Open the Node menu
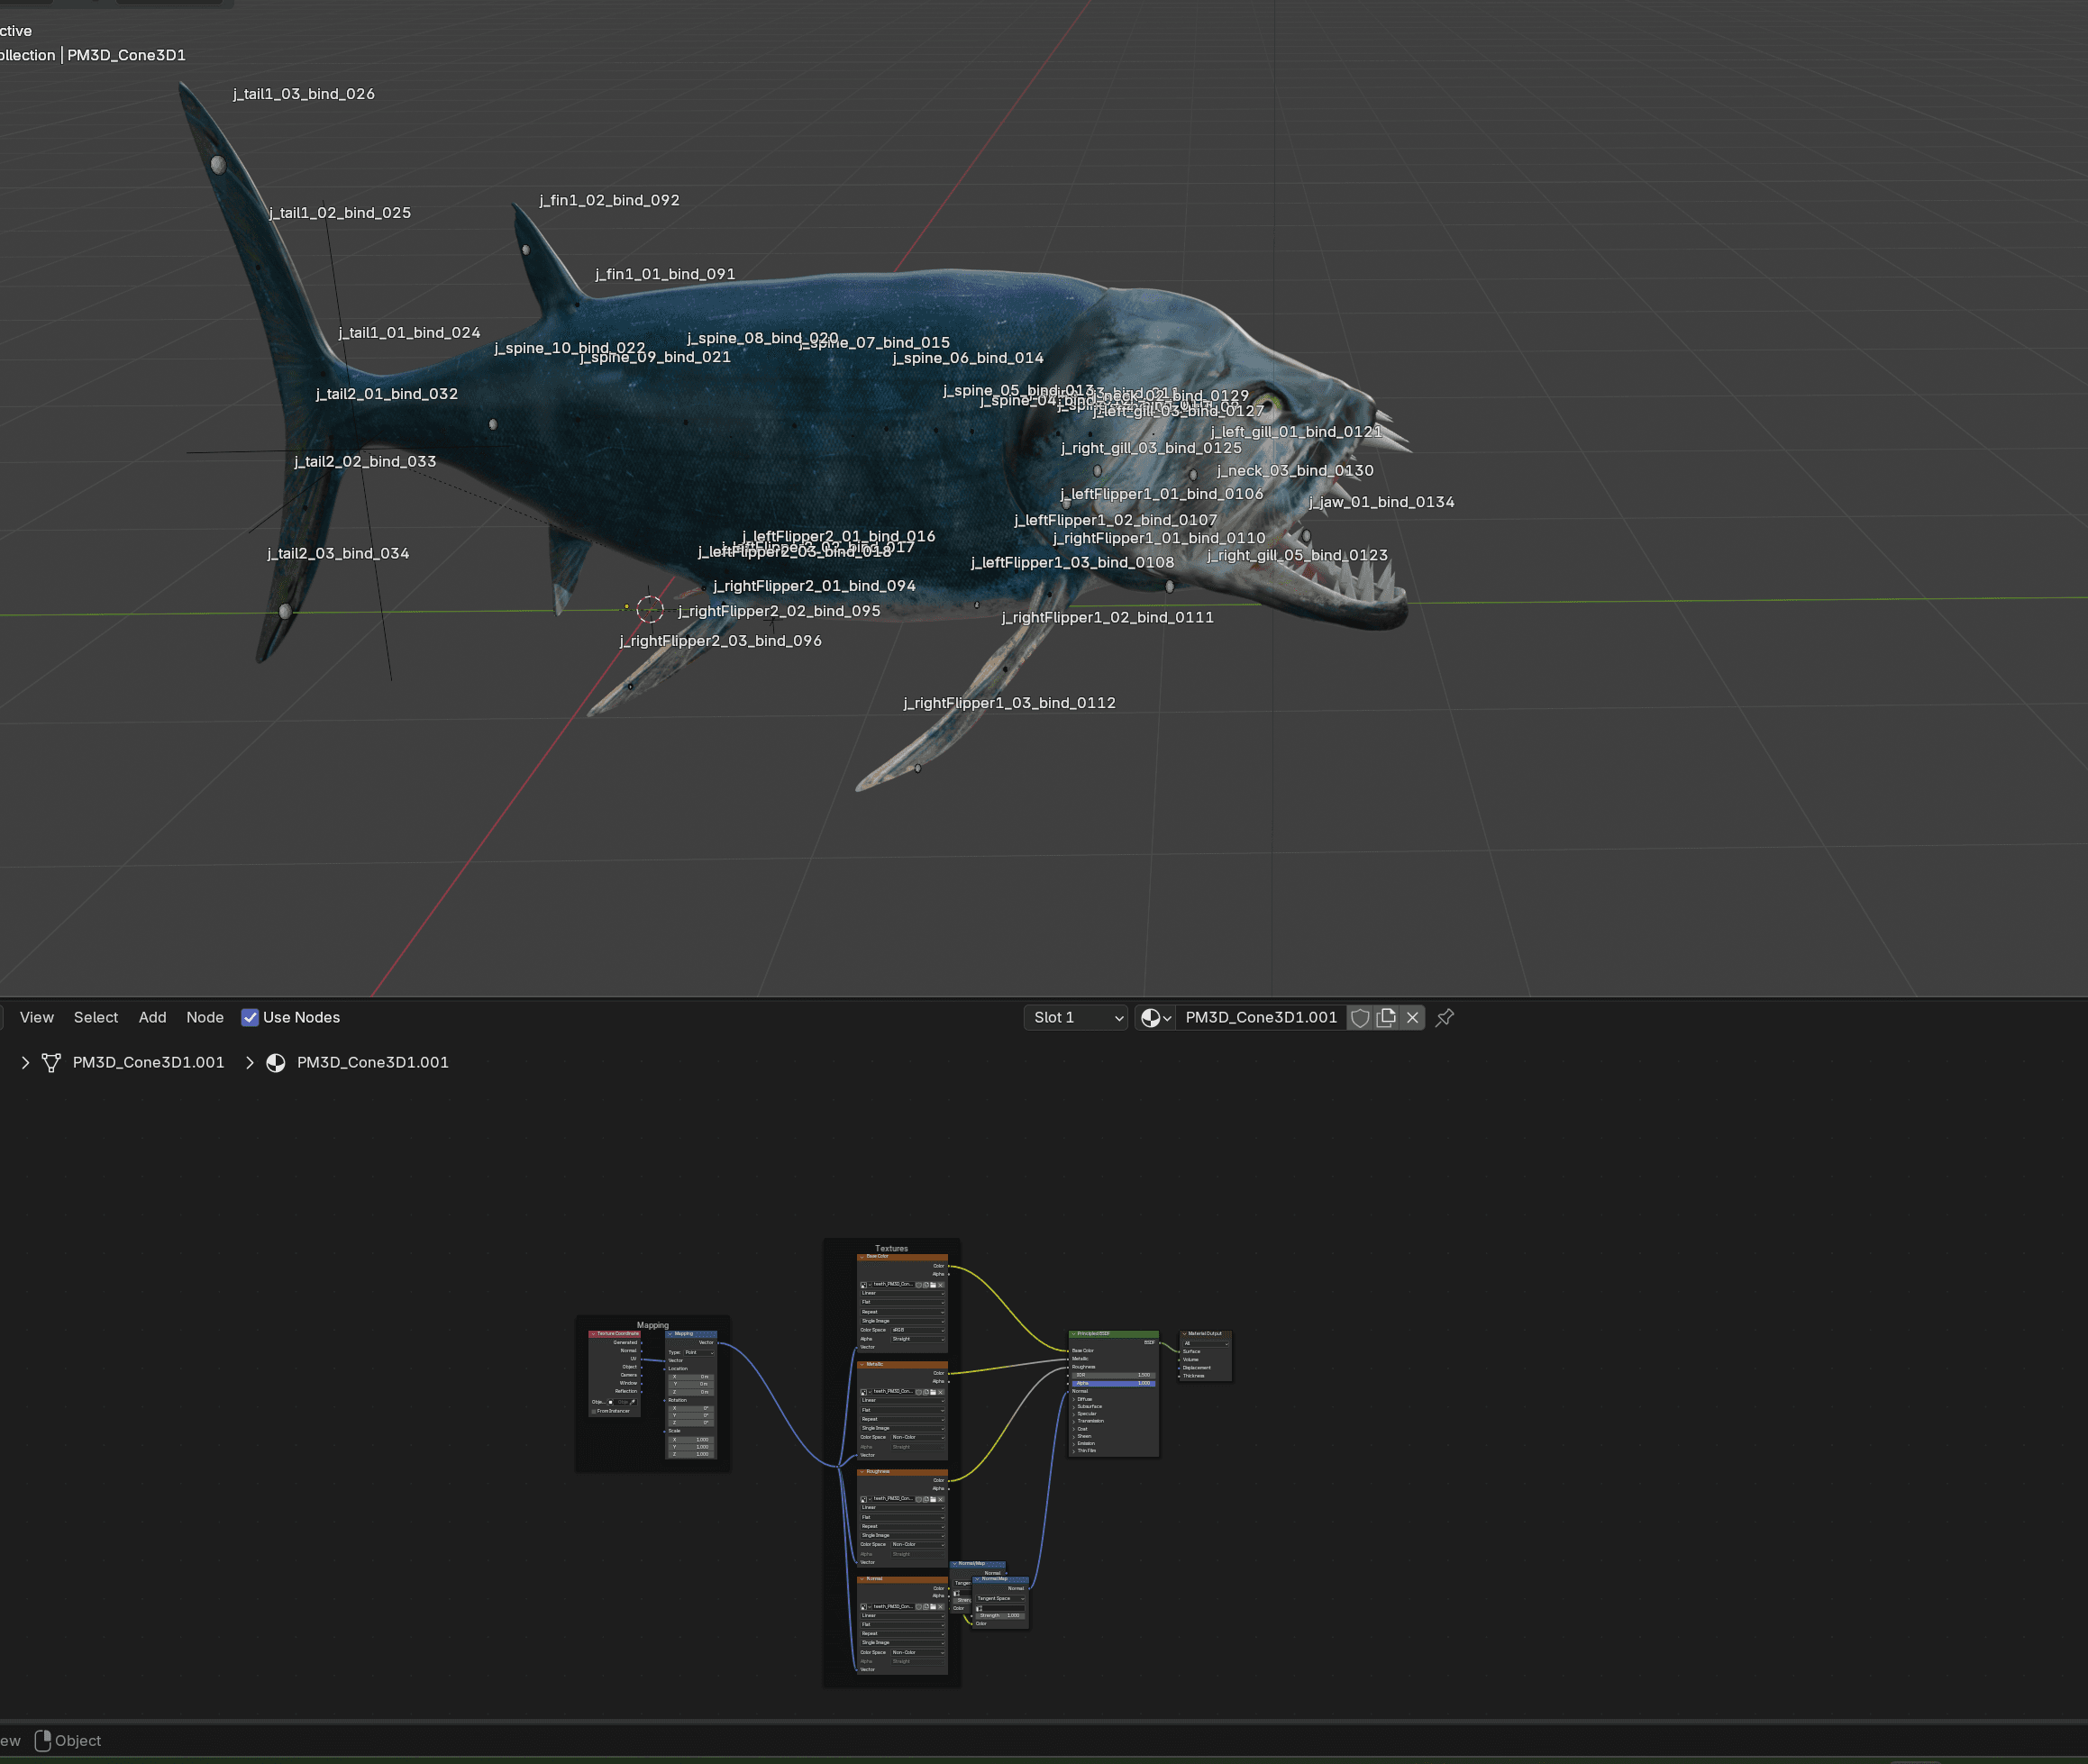Image resolution: width=2088 pixels, height=1764 pixels. click(205, 1017)
